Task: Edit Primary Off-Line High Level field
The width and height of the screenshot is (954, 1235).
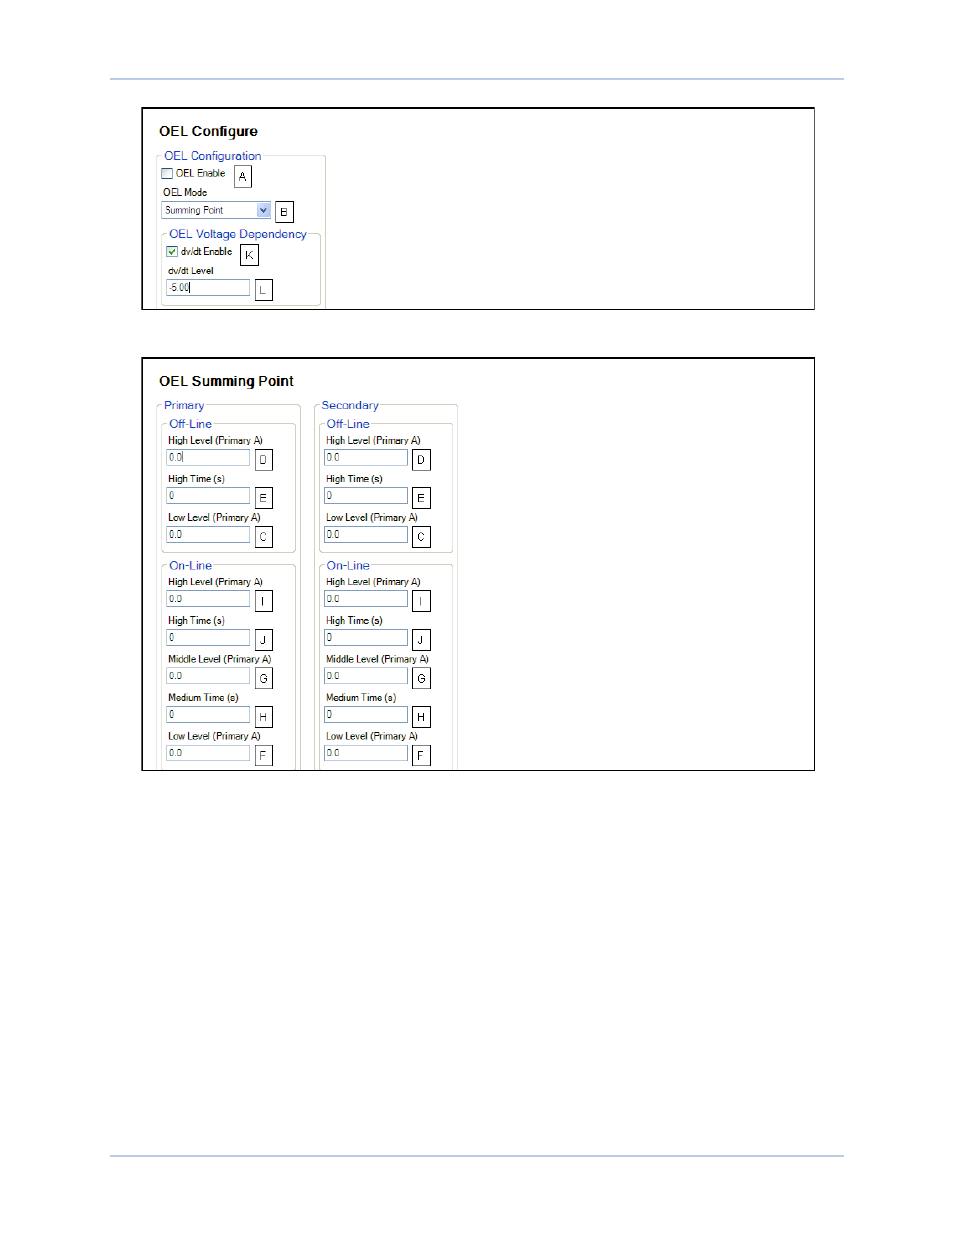Action: click(208, 458)
